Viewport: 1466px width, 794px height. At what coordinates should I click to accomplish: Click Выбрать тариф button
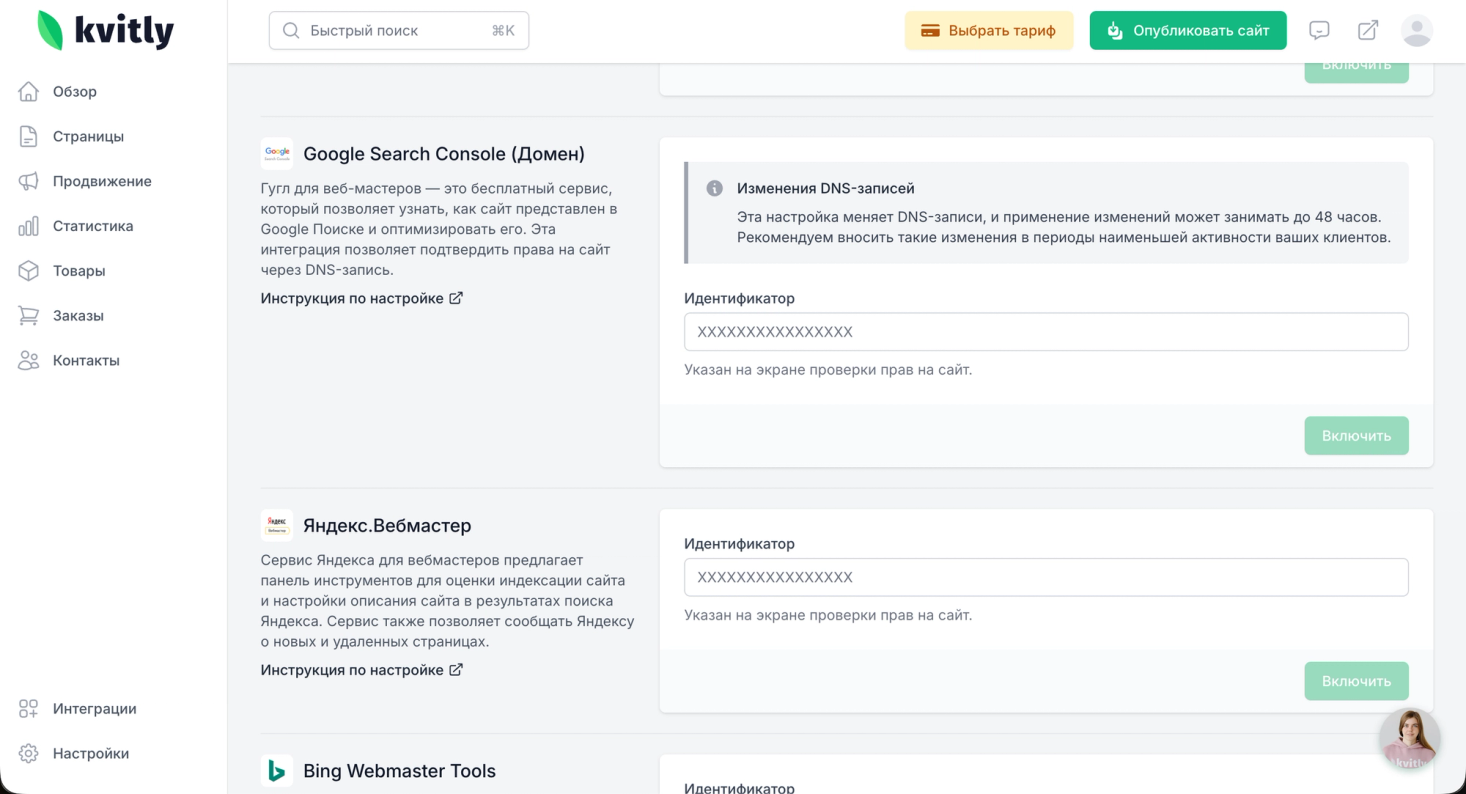click(x=989, y=31)
